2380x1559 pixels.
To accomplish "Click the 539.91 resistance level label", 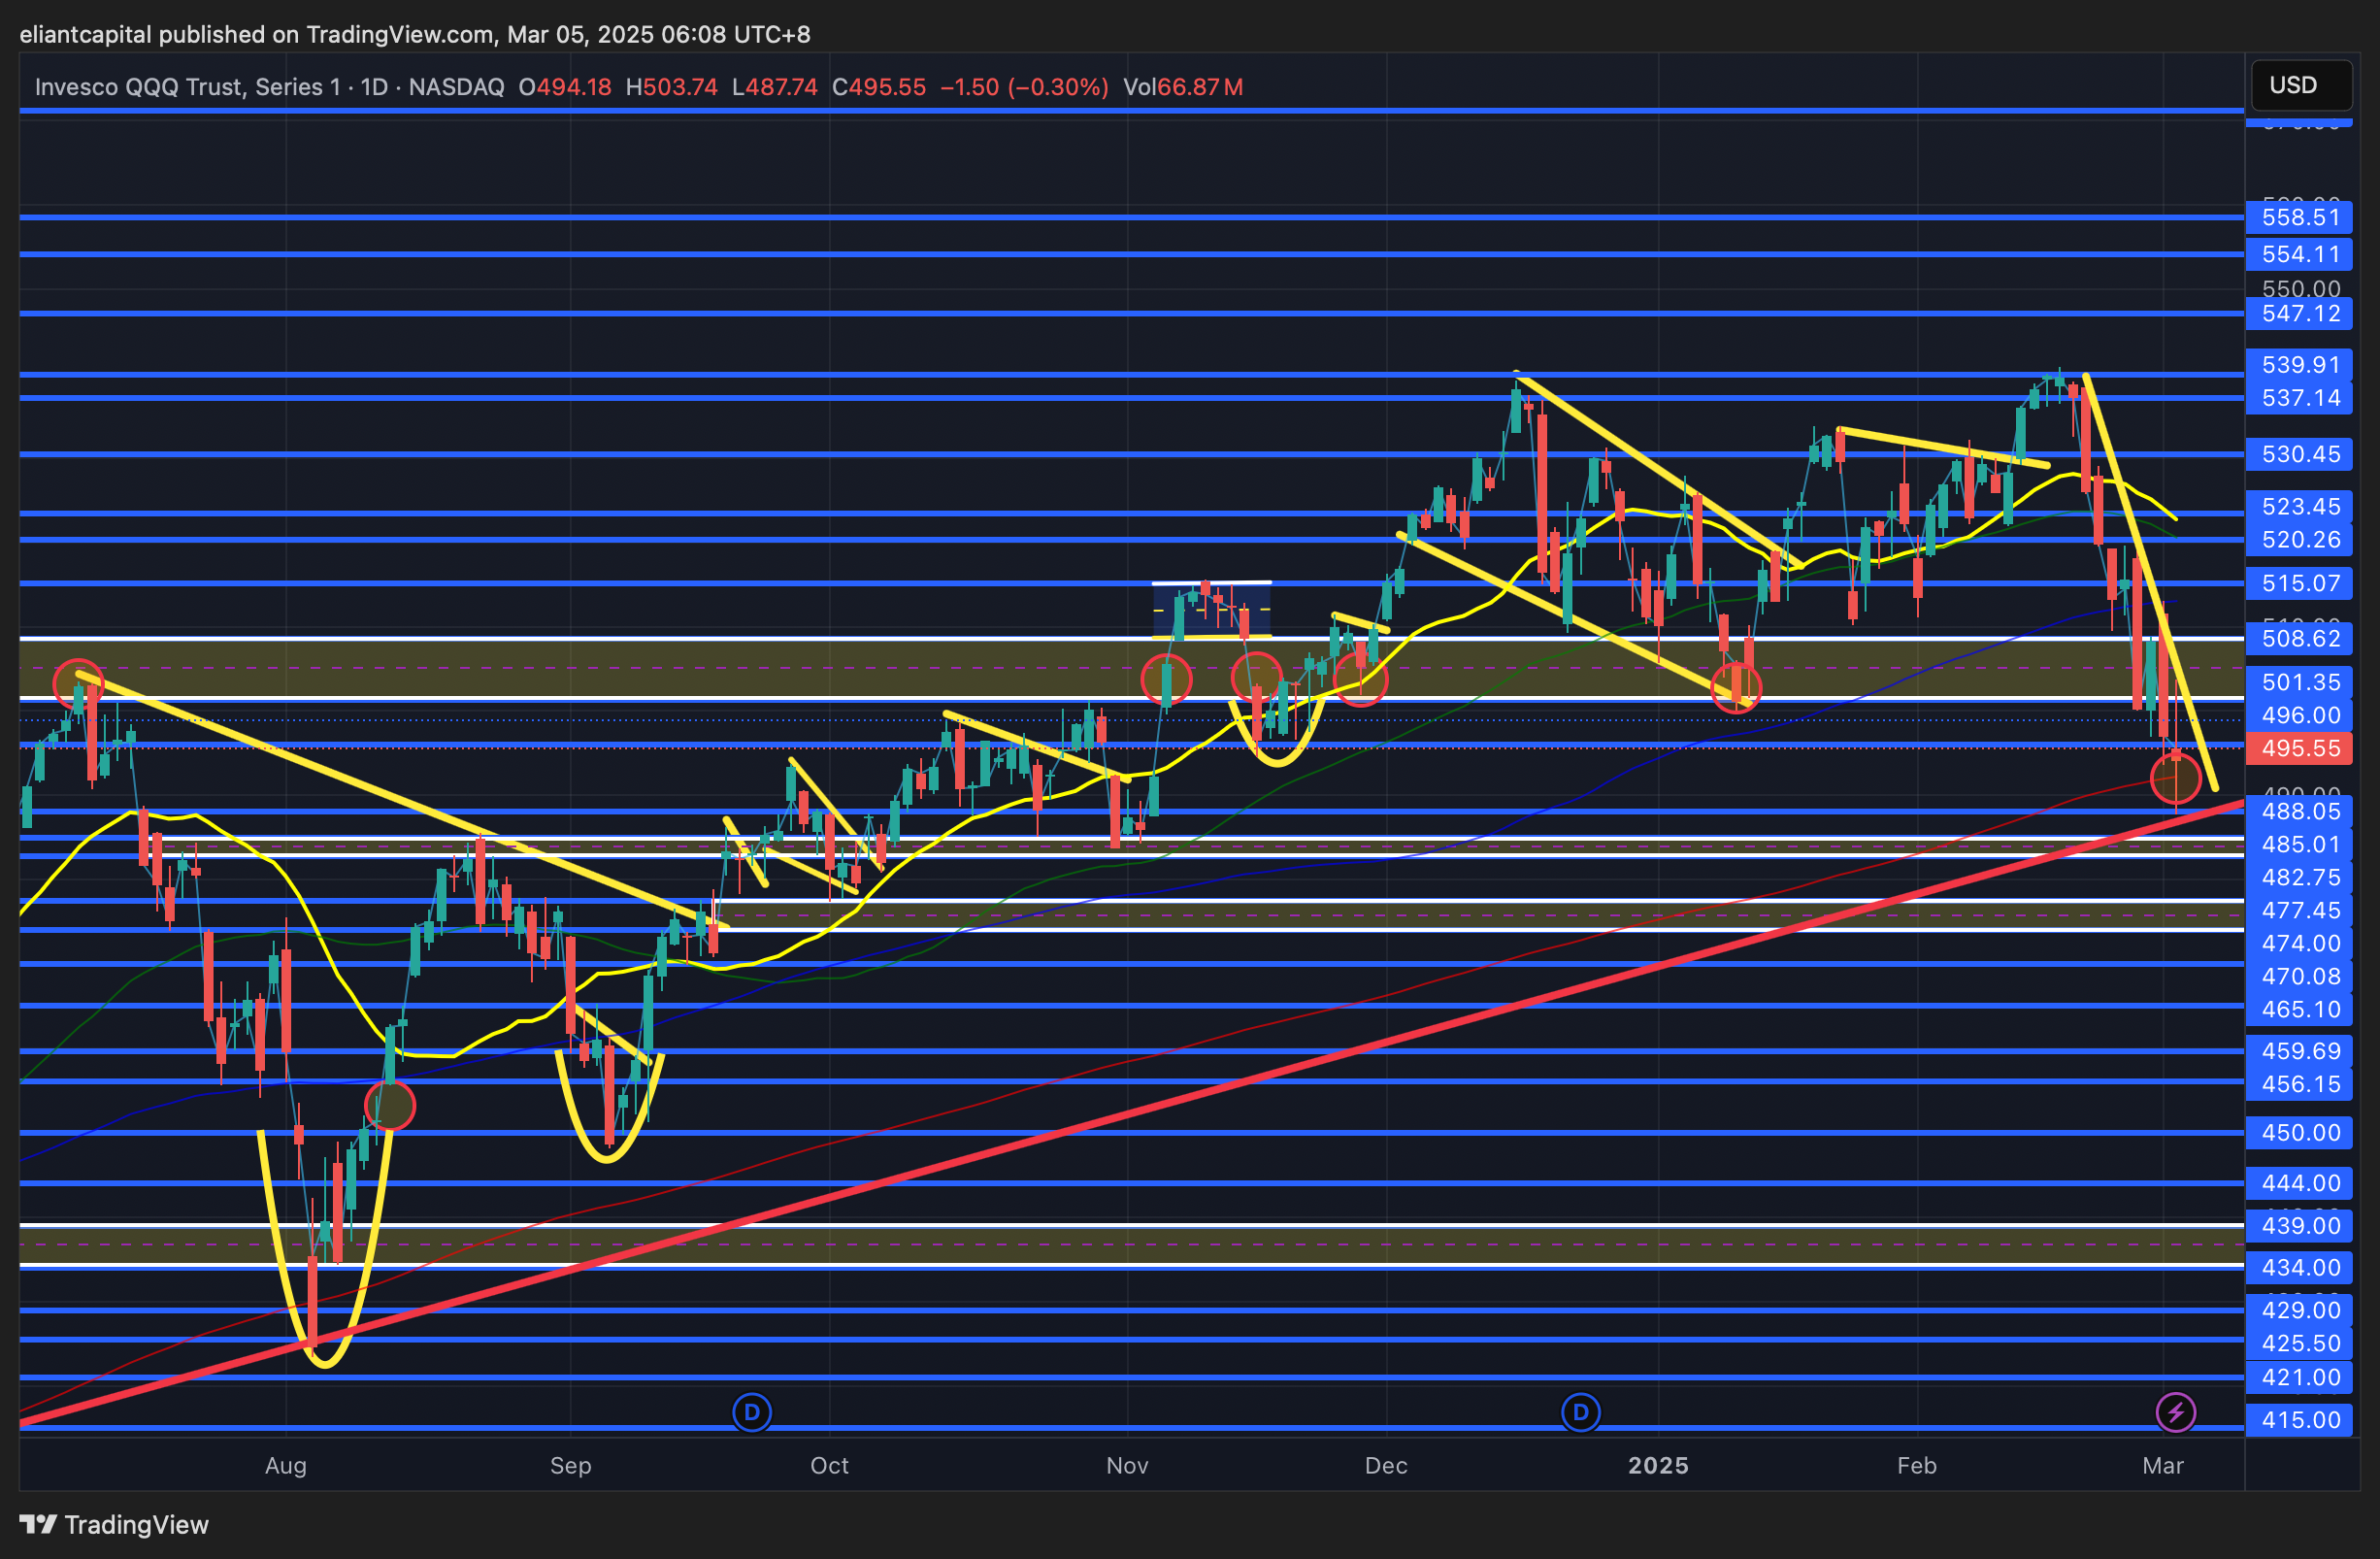I will [x=2300, y=364].
